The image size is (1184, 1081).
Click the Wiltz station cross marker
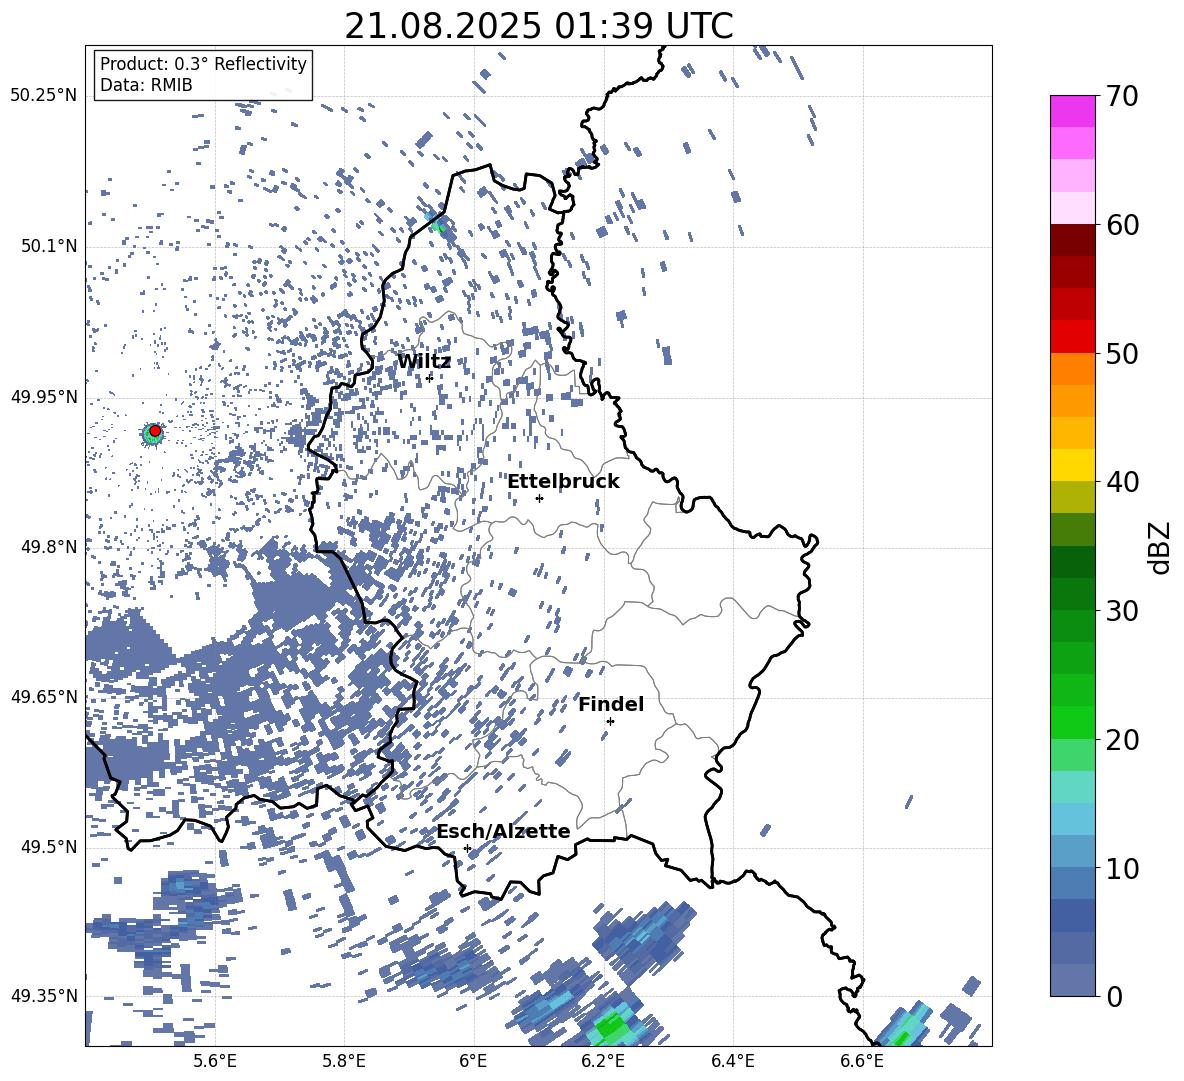(430, 377)
